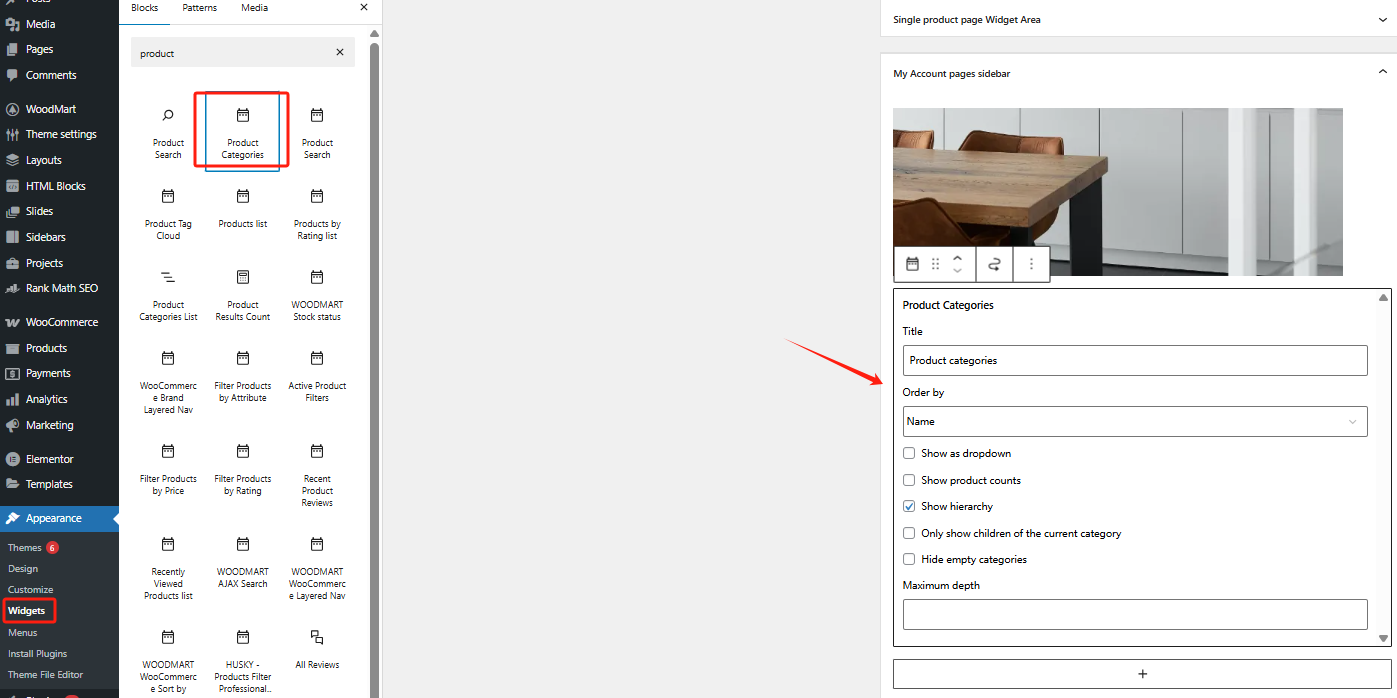
Task: Add WooCommerce Brand Layered Nav block
Action: click(168, 382)
